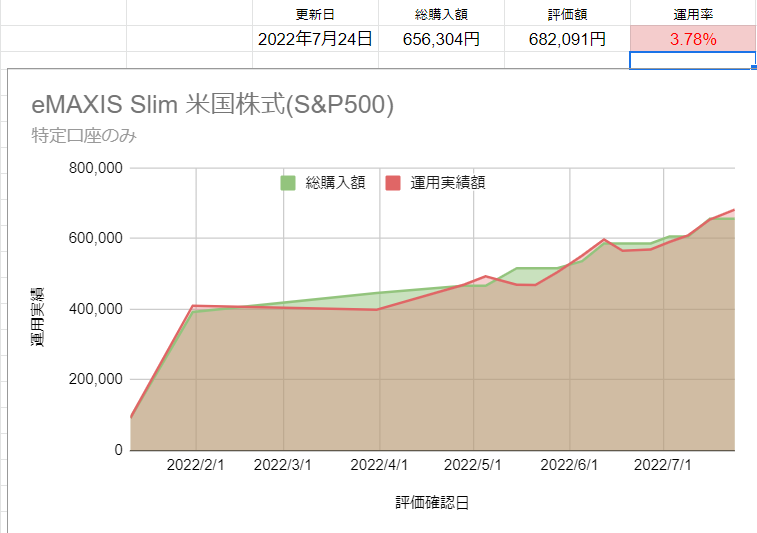
Task: Select the 更新日 header cell
Action: [315, 13]
